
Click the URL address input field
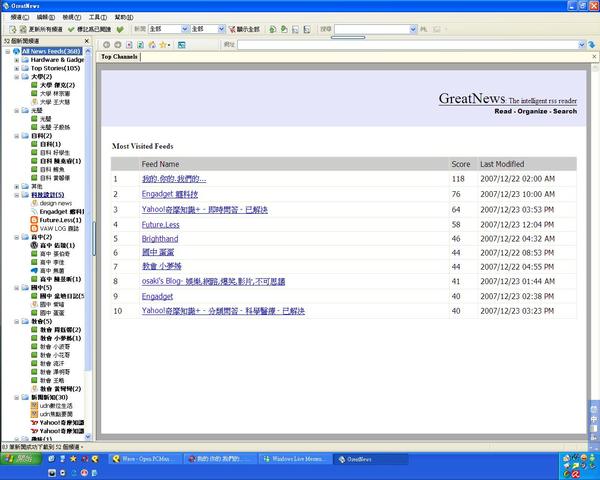[x=408, y=45]
